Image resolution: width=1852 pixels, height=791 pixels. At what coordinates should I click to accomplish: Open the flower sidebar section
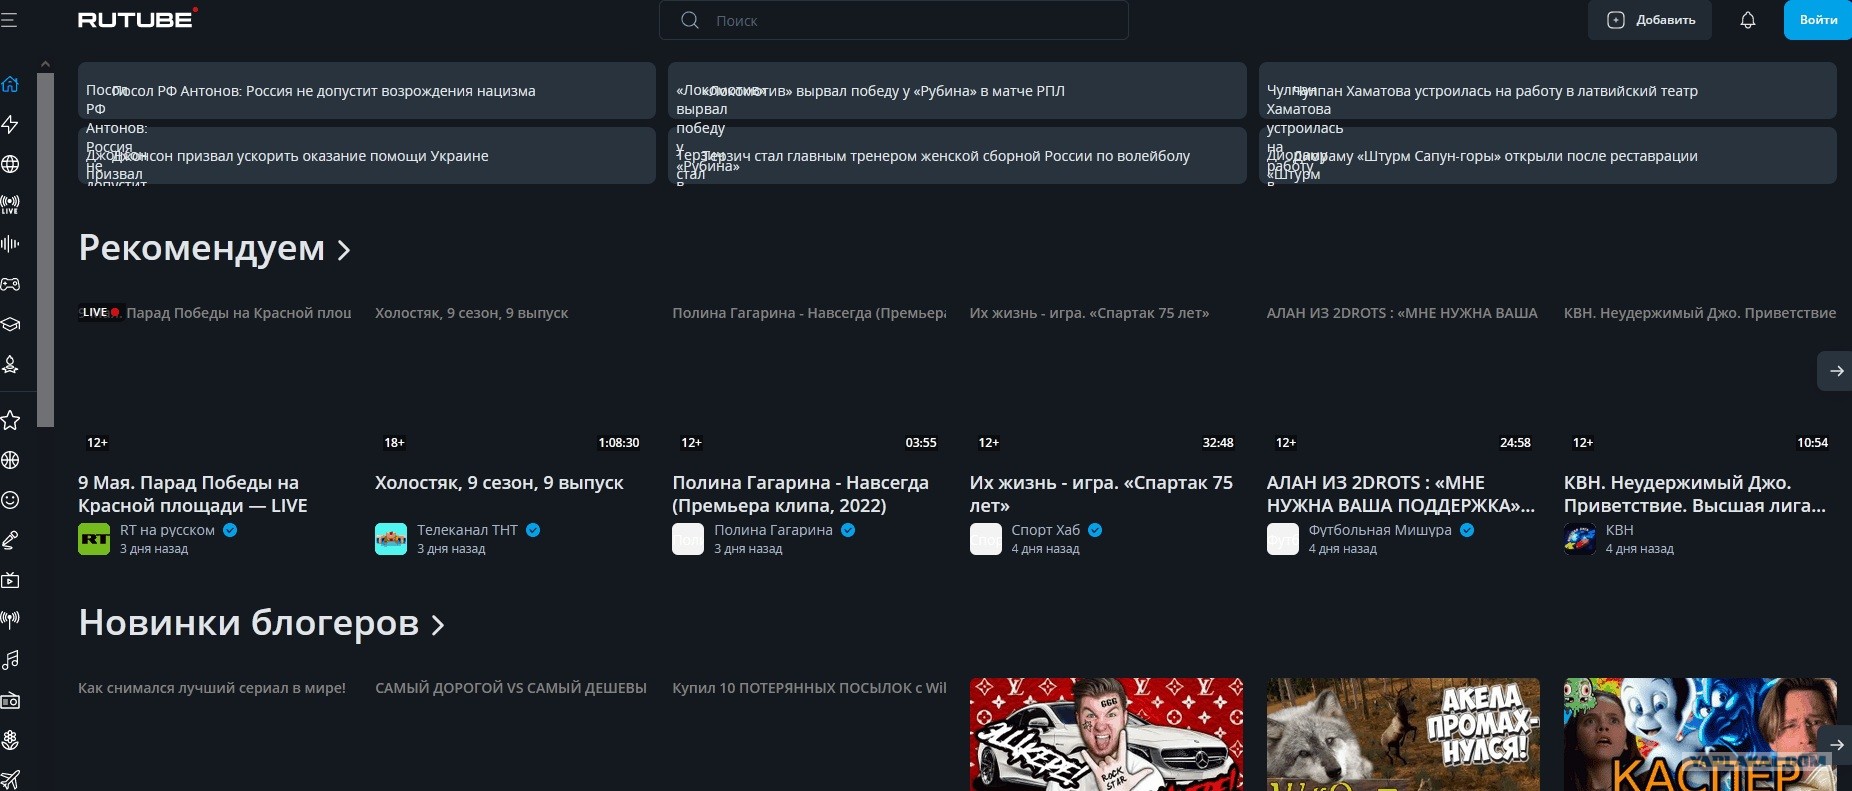pos(10,740)
